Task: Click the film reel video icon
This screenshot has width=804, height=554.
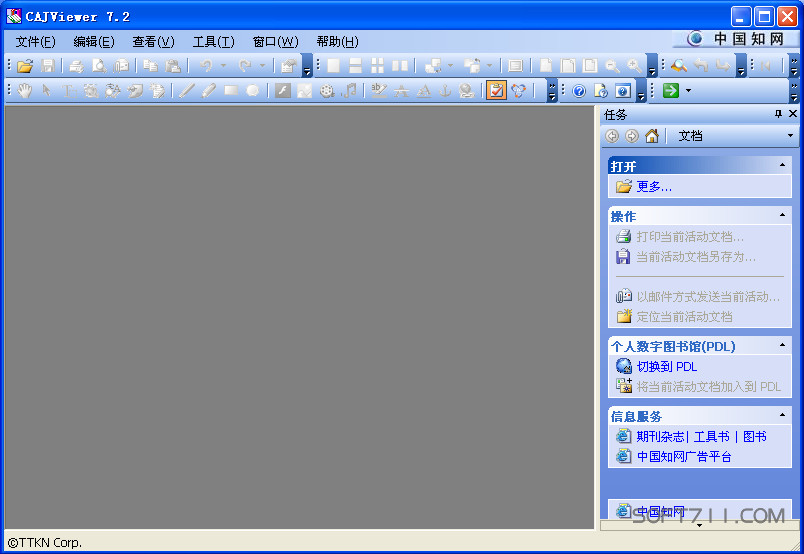Action: click(327, 91)
